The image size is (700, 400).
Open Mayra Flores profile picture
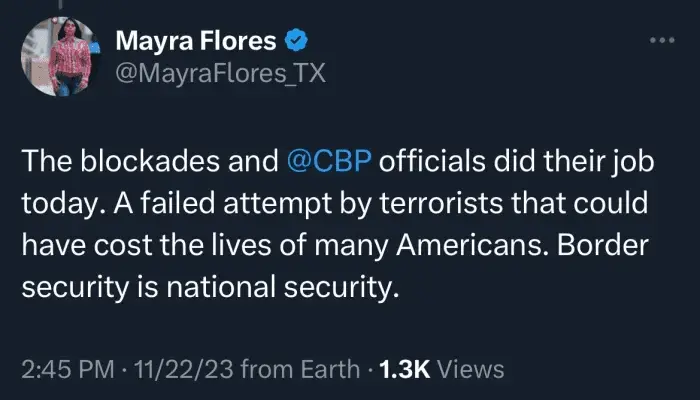click(59, 57)
